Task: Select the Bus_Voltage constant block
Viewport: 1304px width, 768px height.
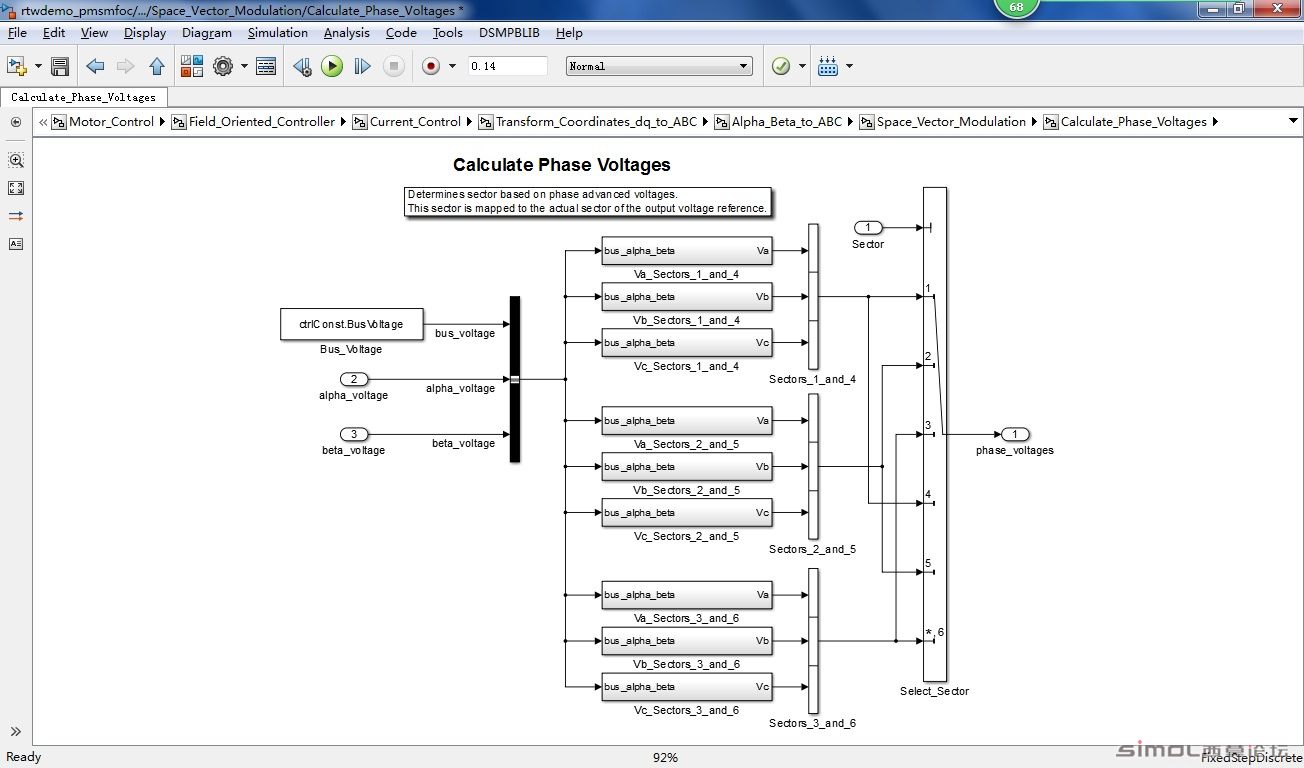Action: (352, 324)
